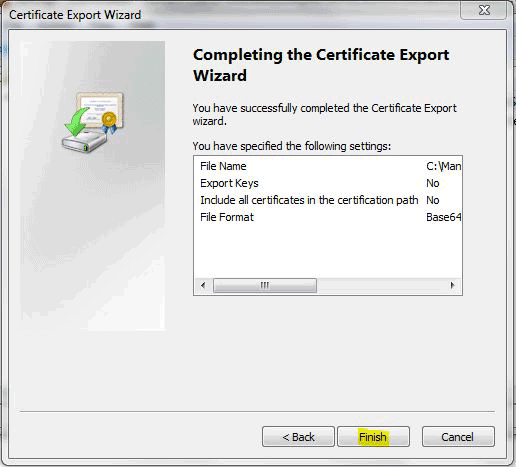516x467 pixels.
Task: Click the settings list right scroll arrow
Action: click(x=452, y=285)
